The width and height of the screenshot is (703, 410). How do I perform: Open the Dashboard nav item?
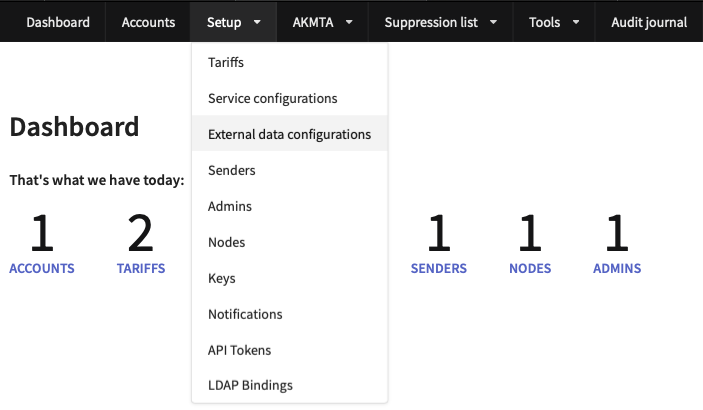click(x=58, y=22)
